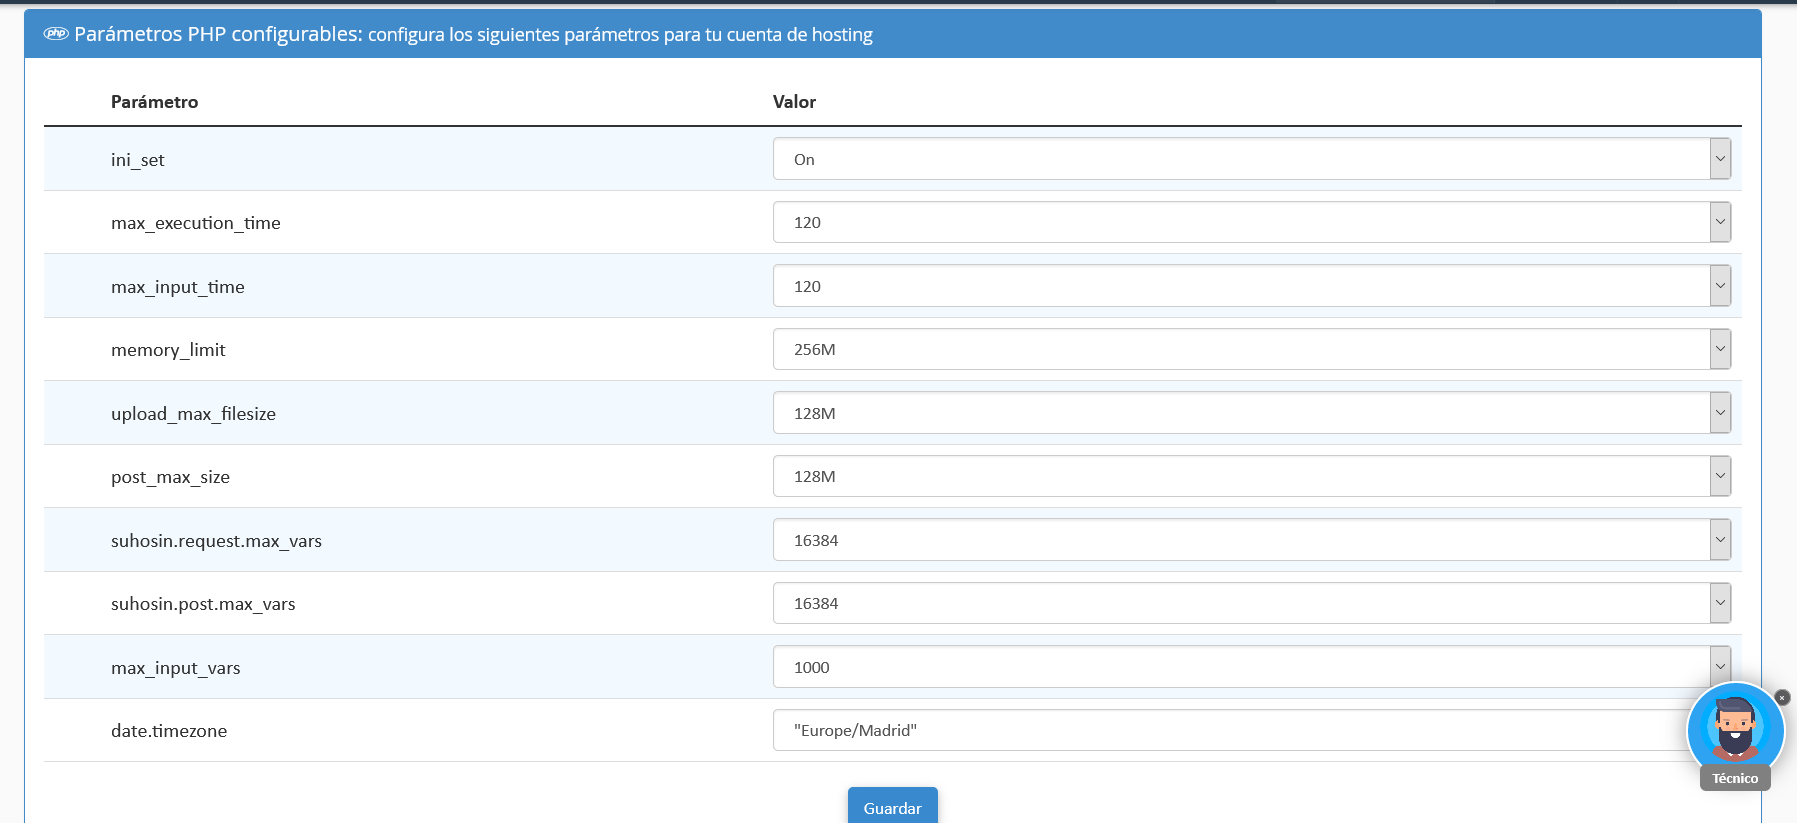Open the post_max_size dropdown
The image size is (1797, 823).
[1252, 476]
